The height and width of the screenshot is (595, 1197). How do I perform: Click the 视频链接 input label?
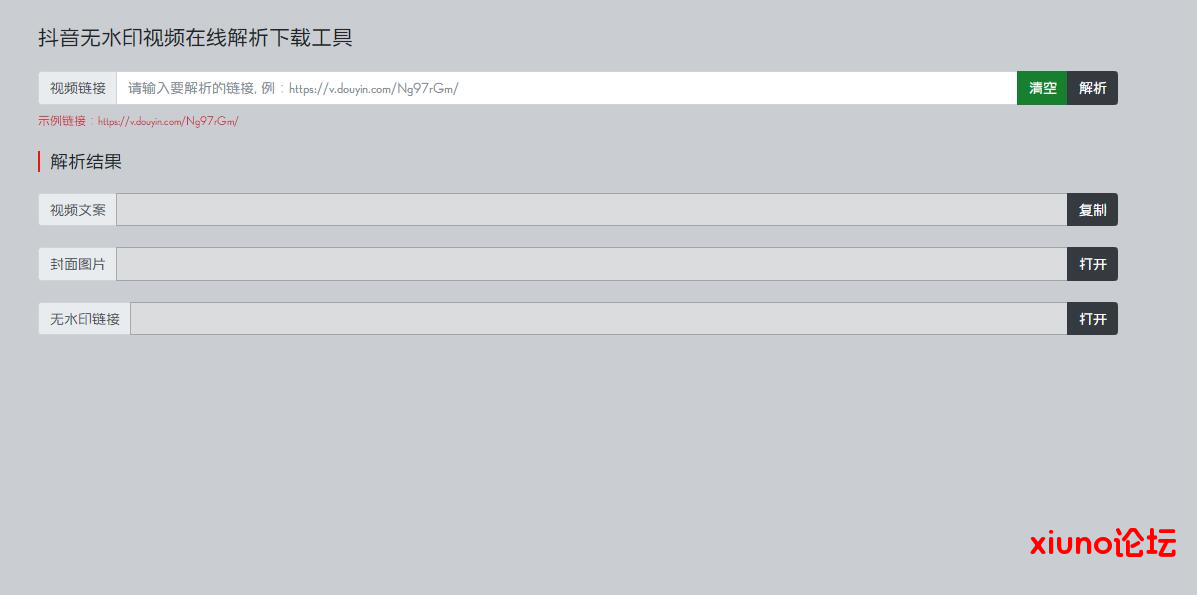click(78, 88)
